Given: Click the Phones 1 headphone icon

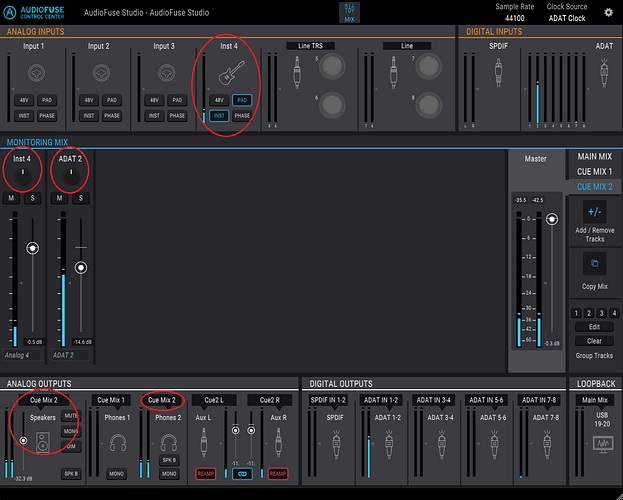Looking at the screenshot, I should [x=118, y=442].
